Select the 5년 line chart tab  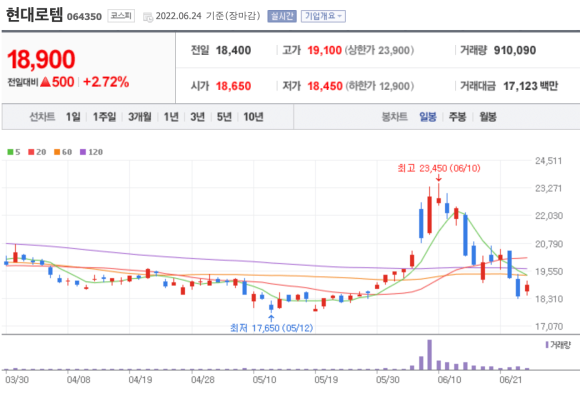tap(224, 117)
